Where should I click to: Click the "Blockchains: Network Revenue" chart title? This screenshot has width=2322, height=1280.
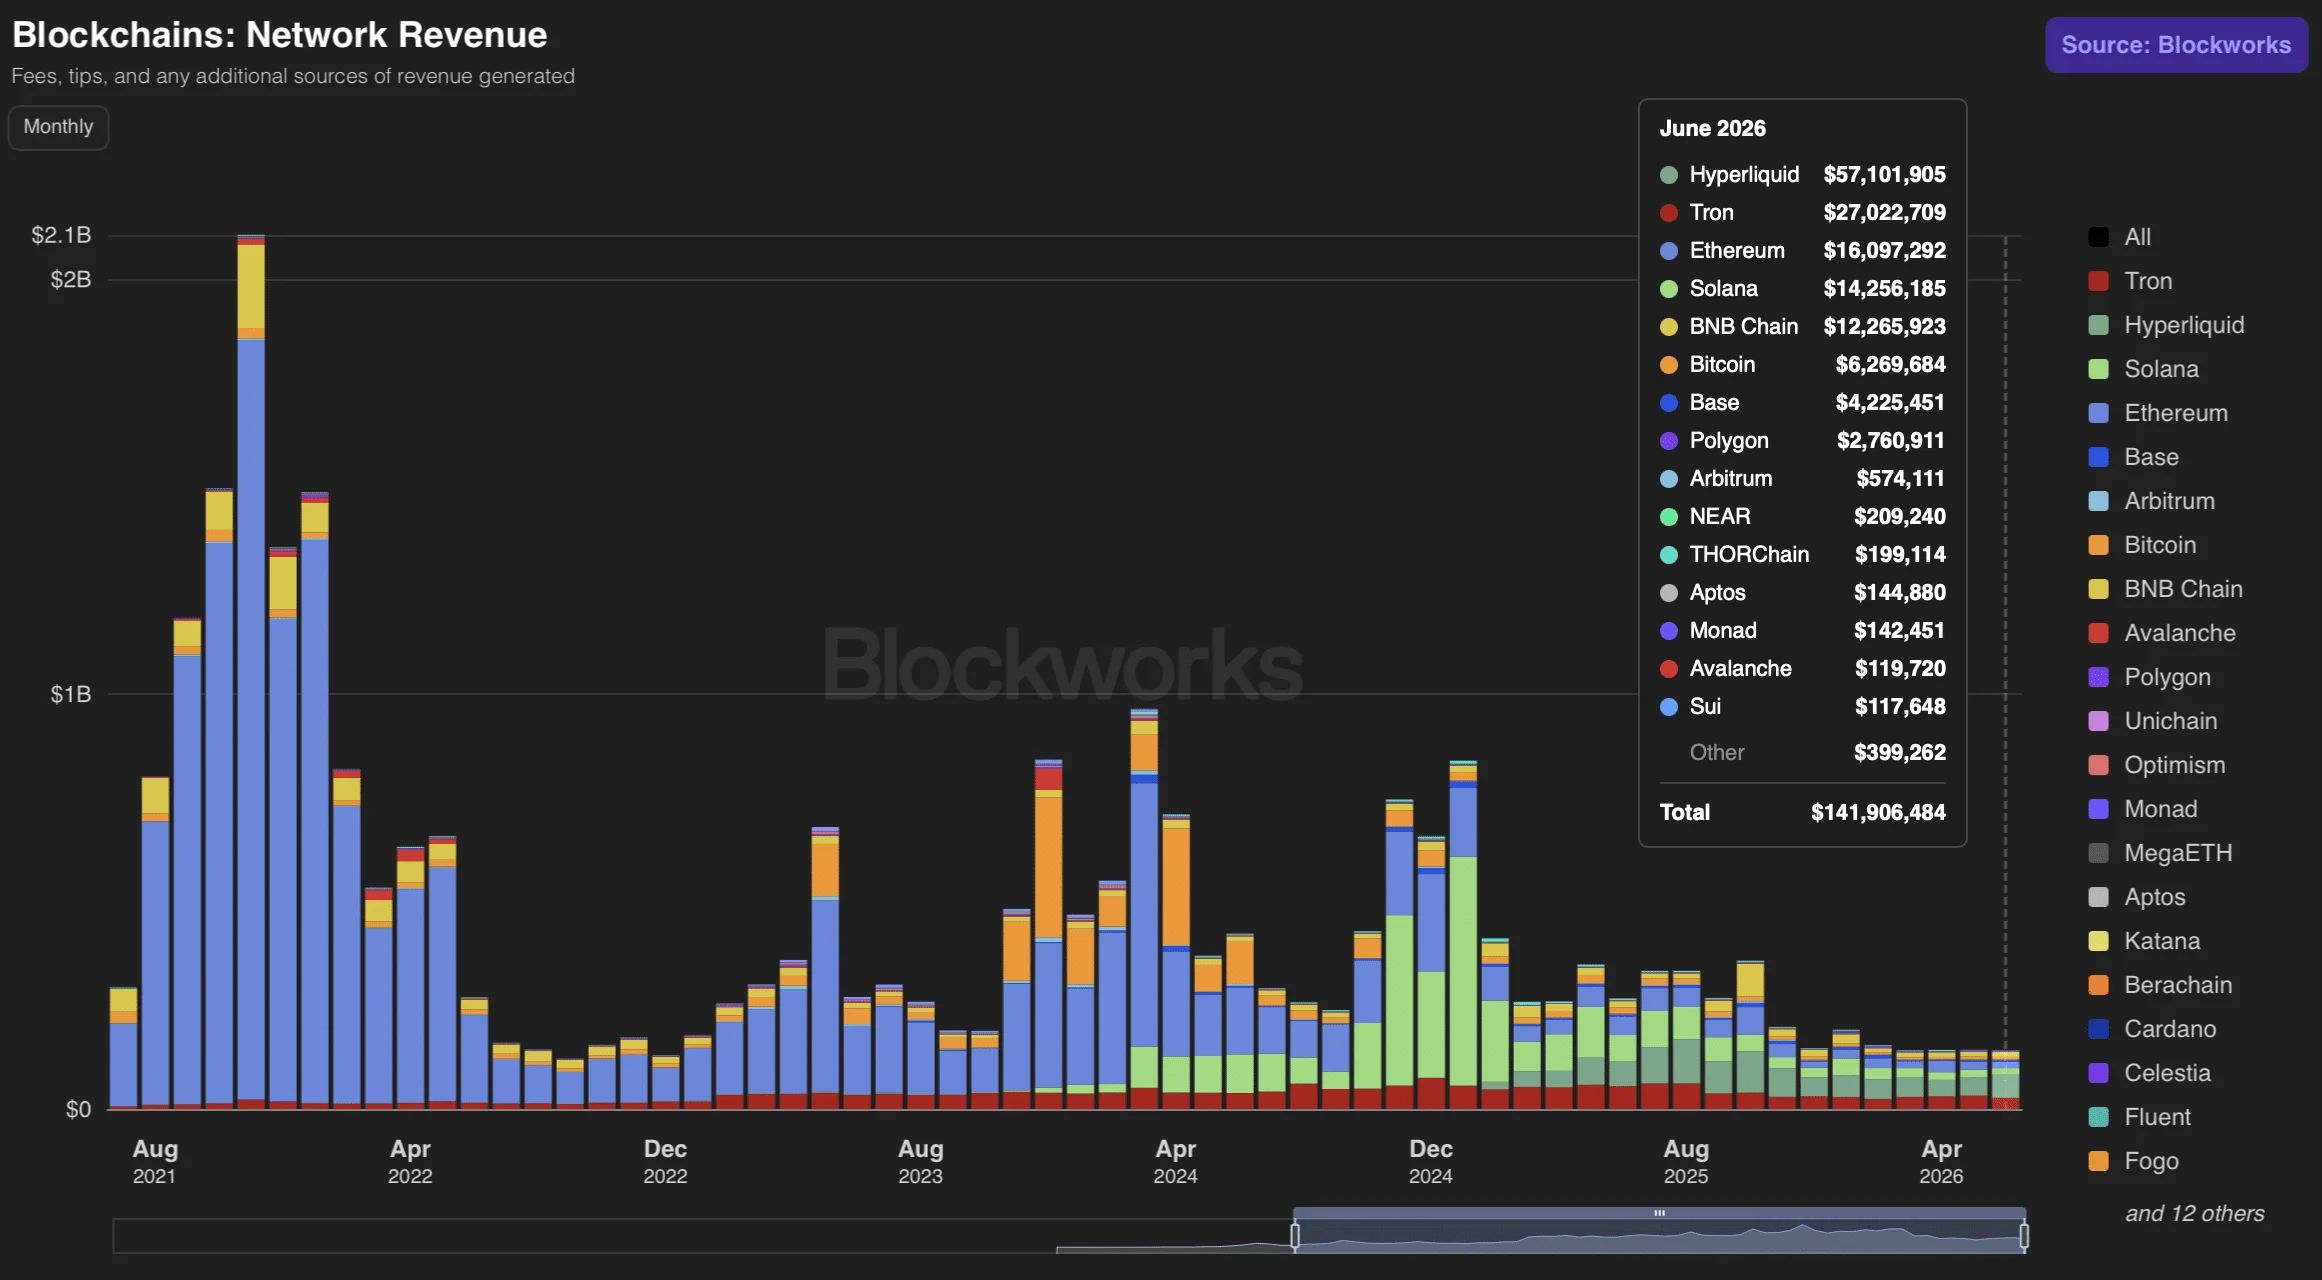(x=280, y=35)
